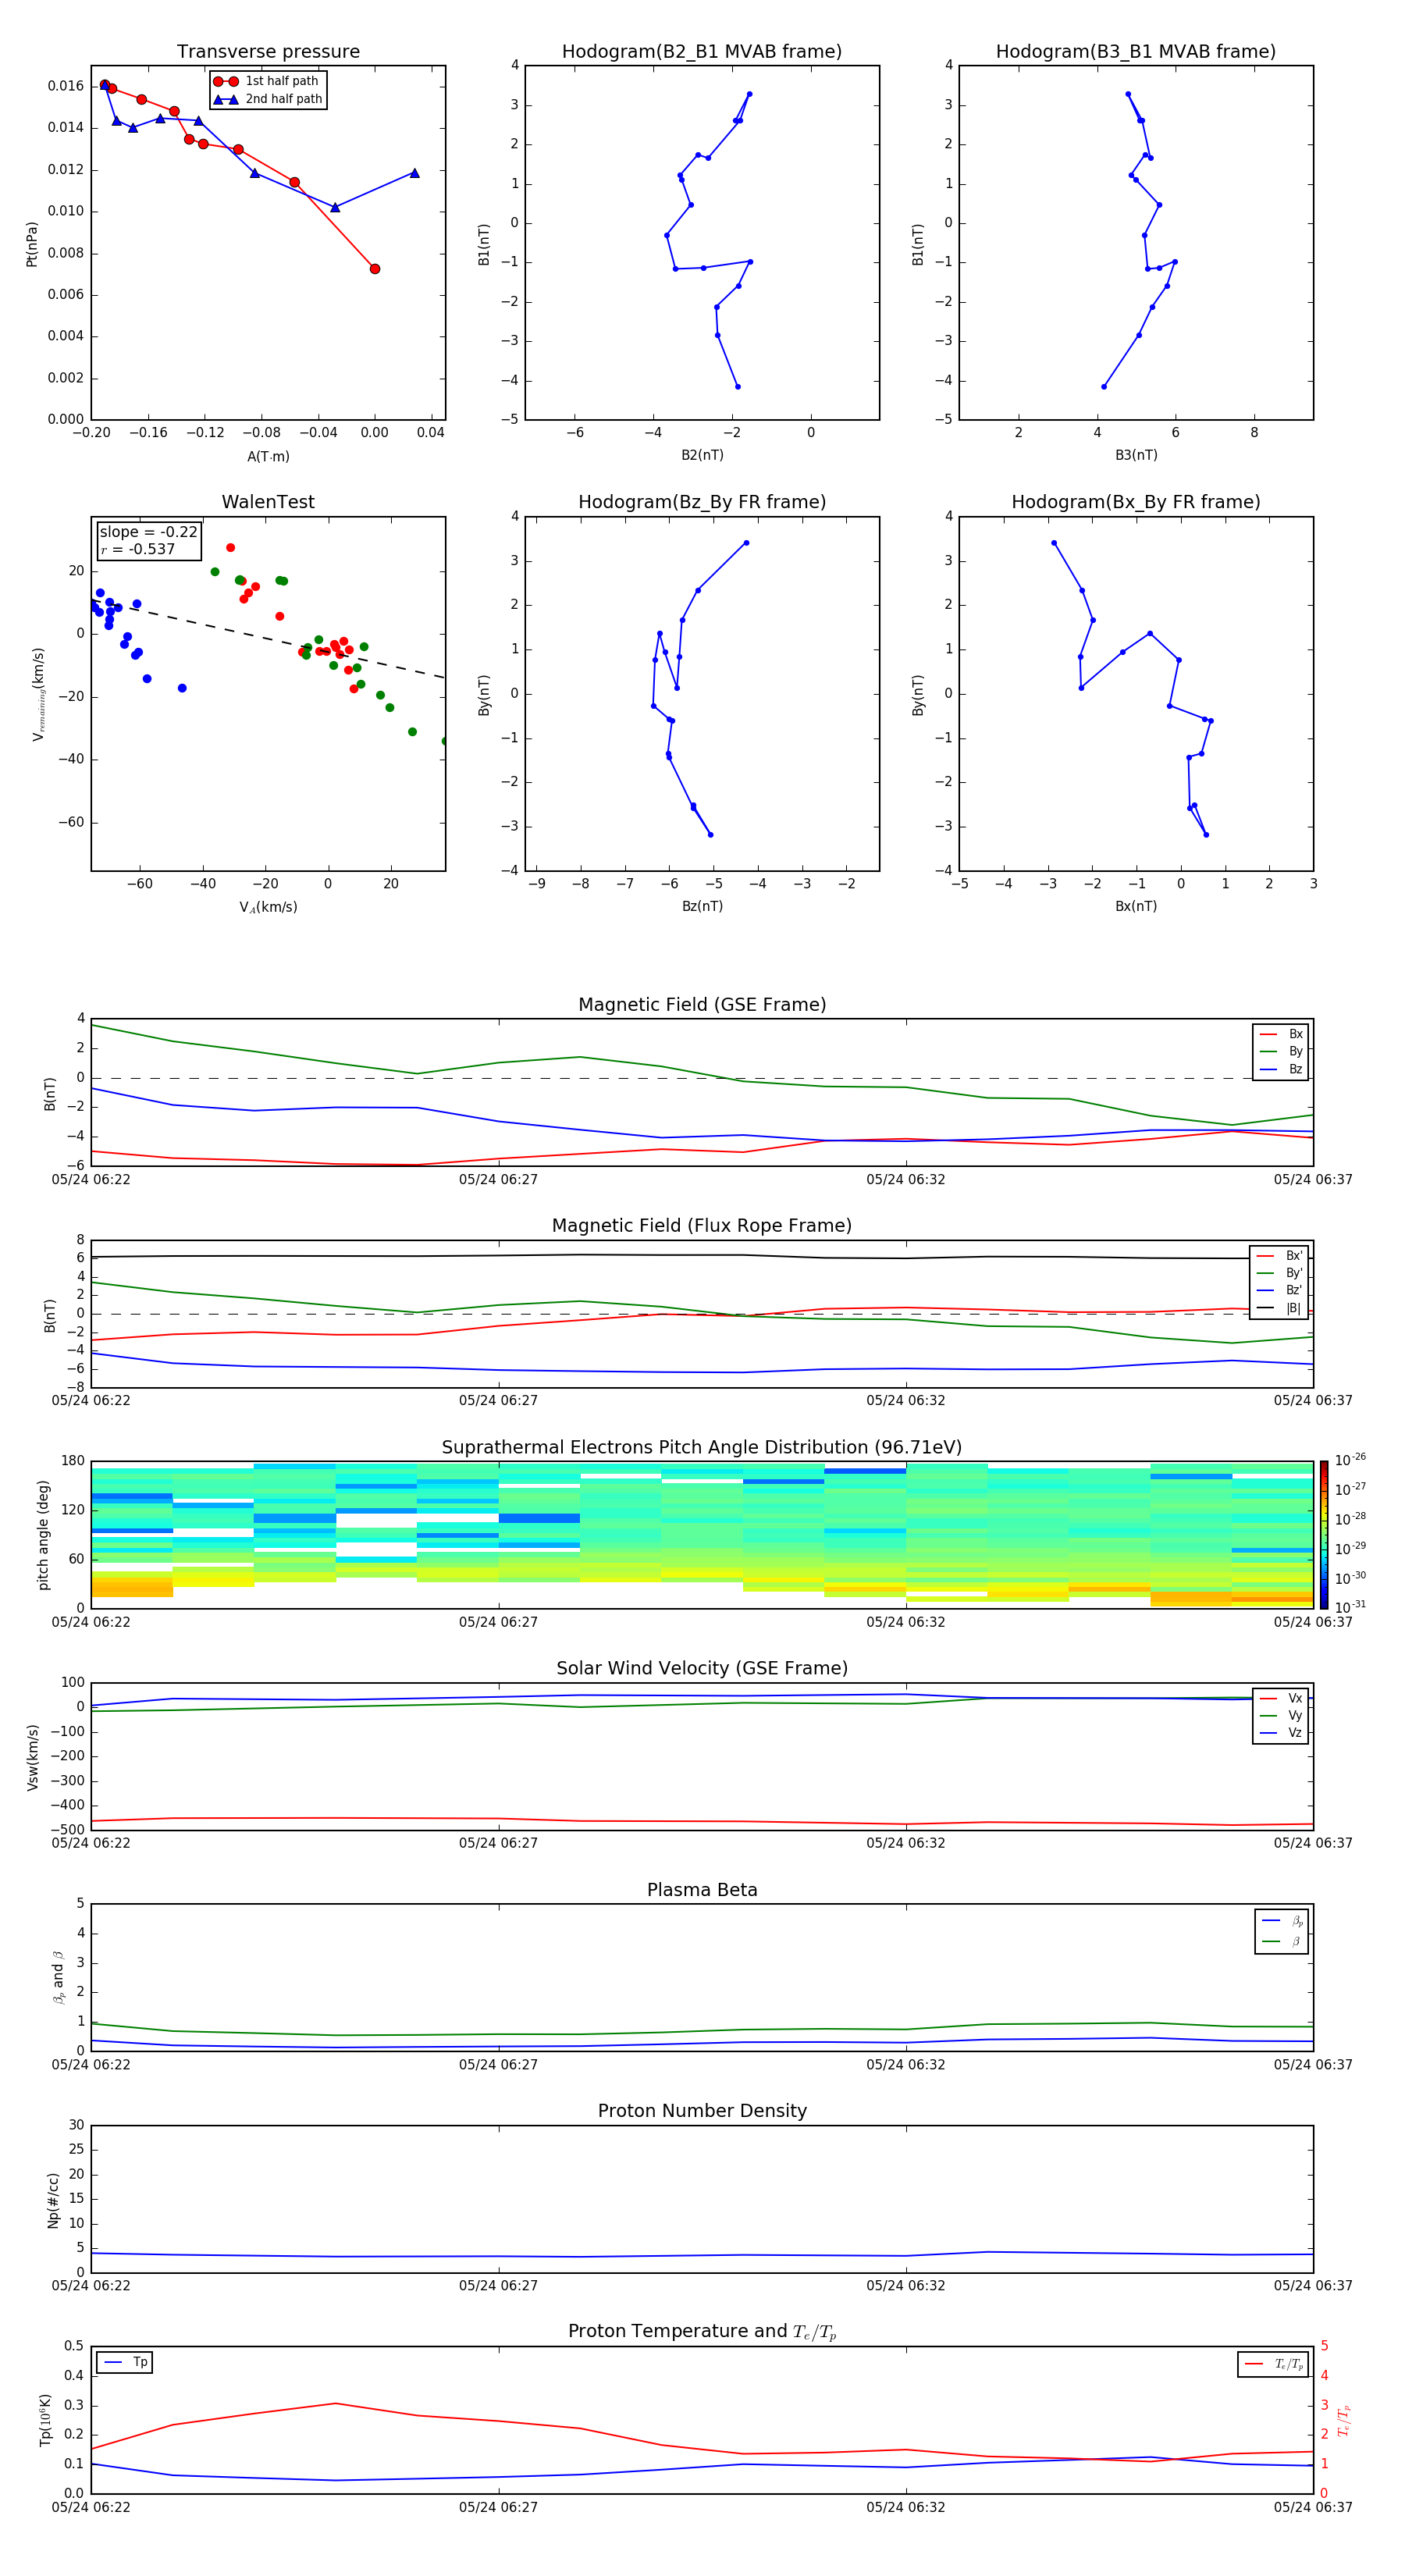
Task: Click the 'Hodogram(Bx_By FR frame)' title
Action: click(x=1136, y=502)
